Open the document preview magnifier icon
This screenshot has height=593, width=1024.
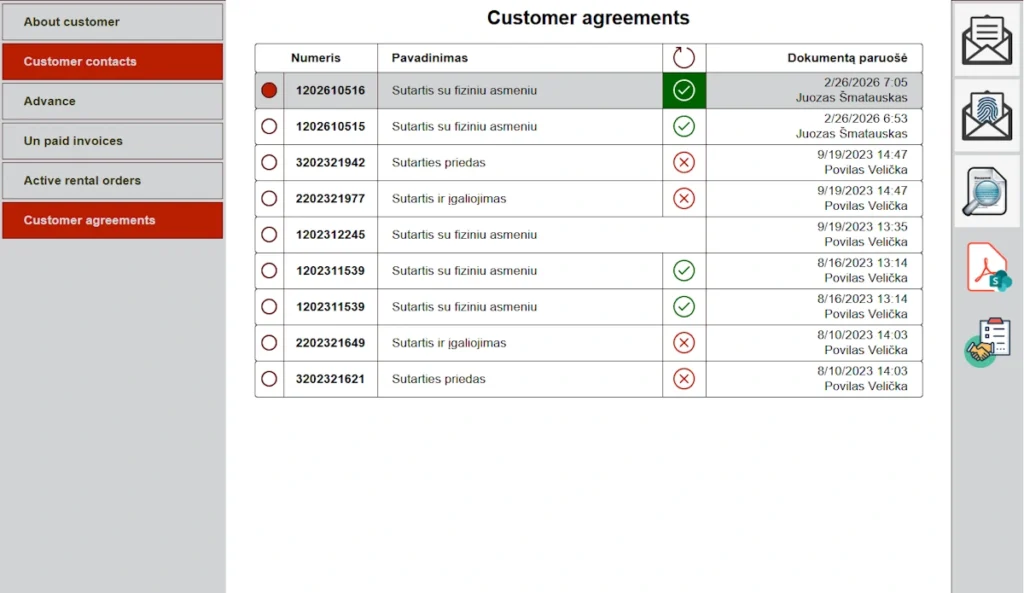click(x=986, y=189)
